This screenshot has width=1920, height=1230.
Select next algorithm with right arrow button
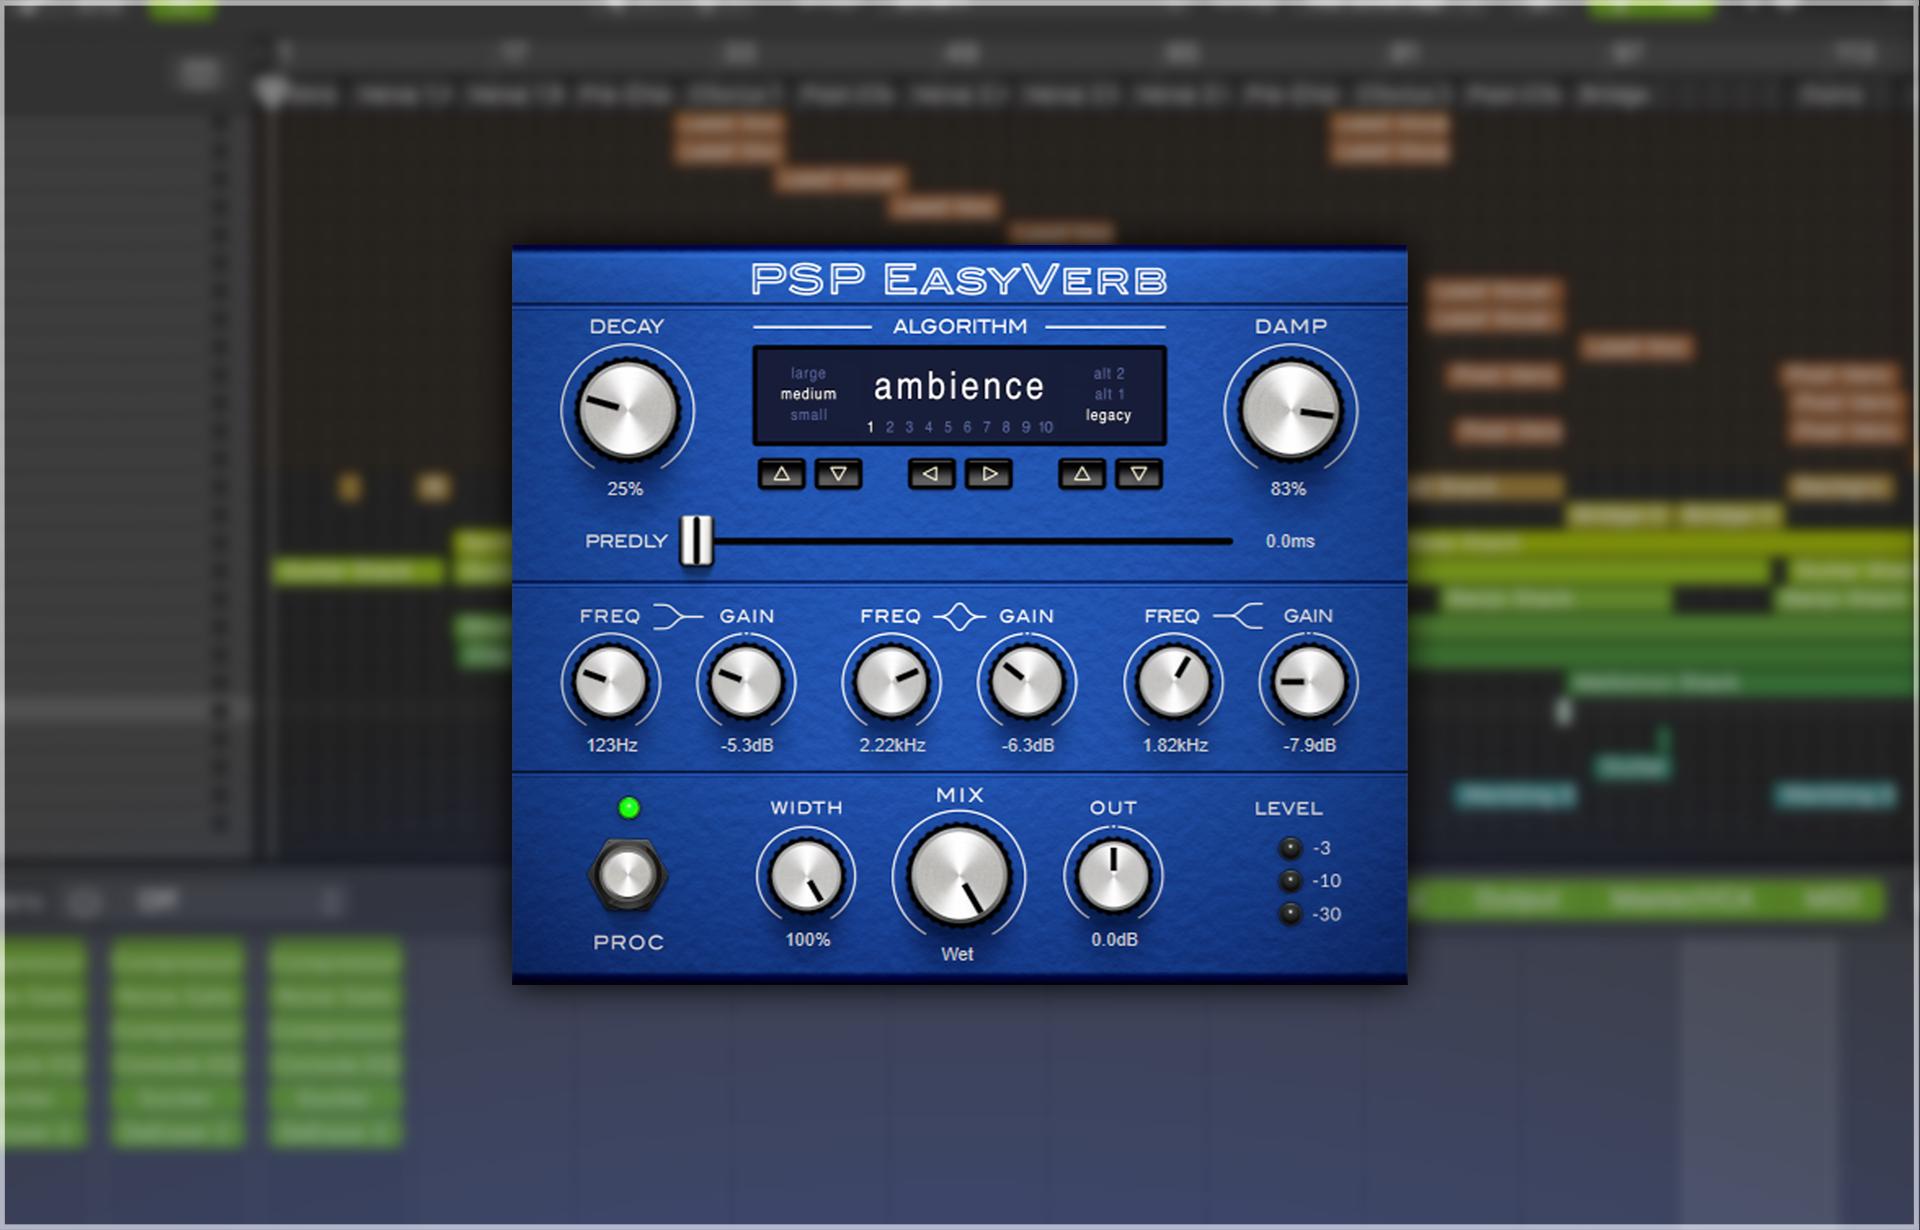pos(989,474)
